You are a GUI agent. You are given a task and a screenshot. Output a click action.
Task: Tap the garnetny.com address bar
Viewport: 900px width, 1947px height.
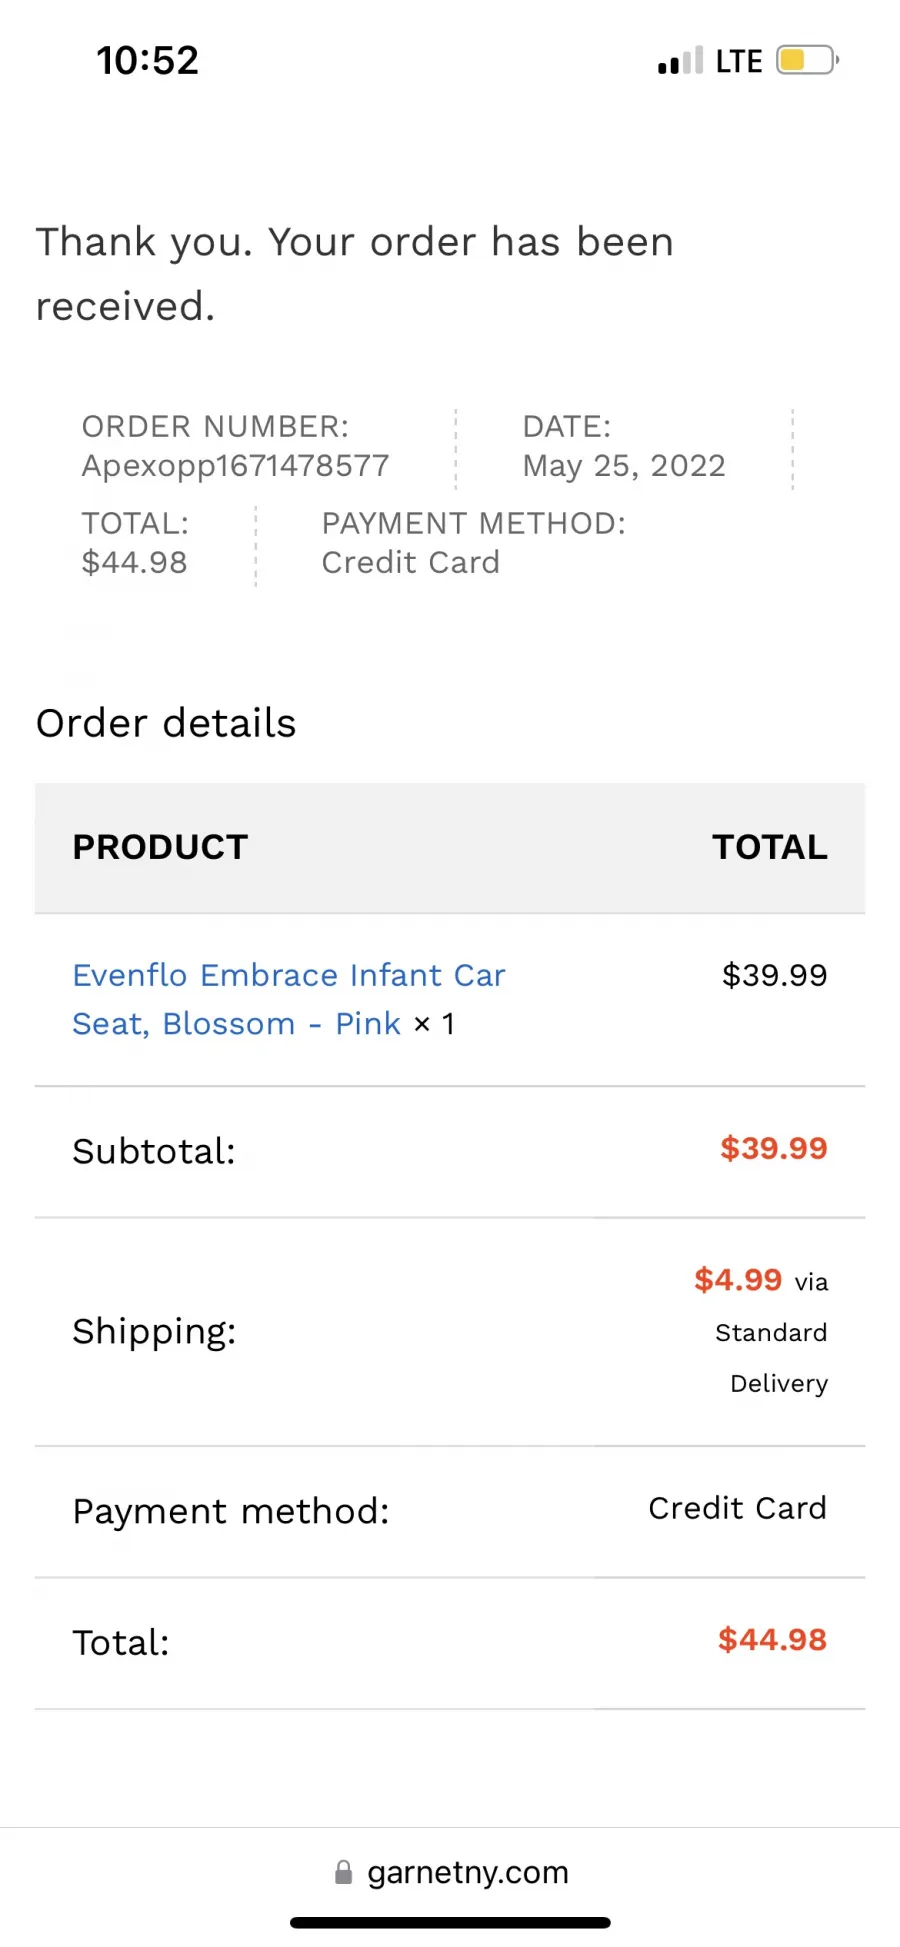450,1872
